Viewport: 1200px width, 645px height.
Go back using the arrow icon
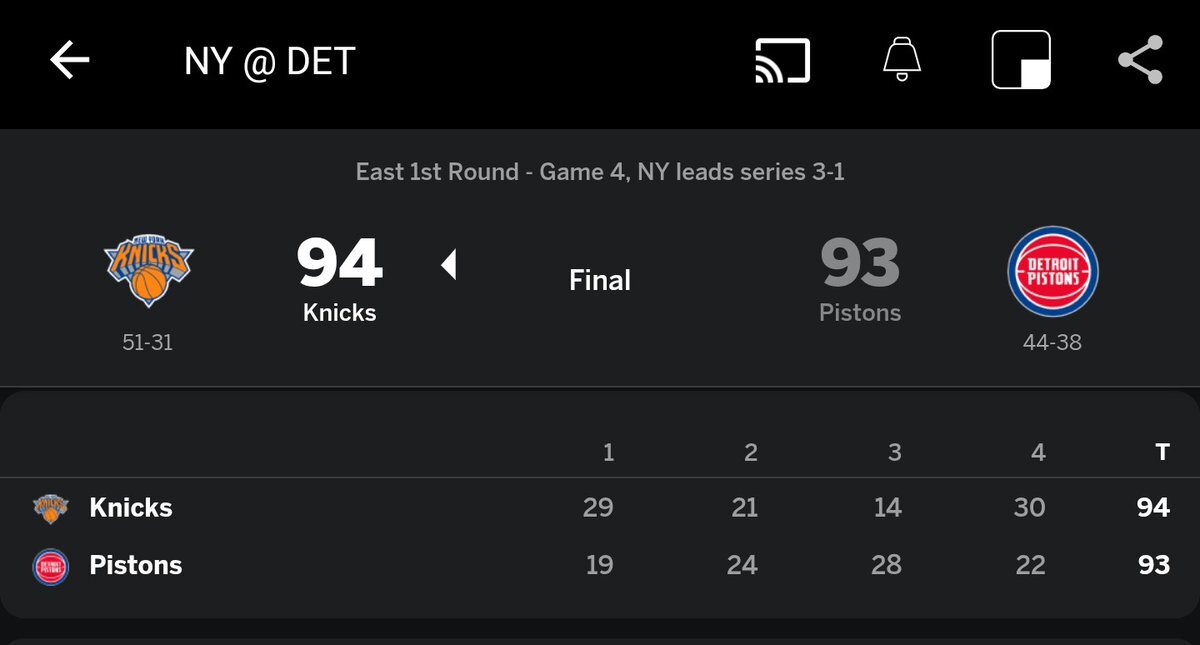tap(70, 61)
